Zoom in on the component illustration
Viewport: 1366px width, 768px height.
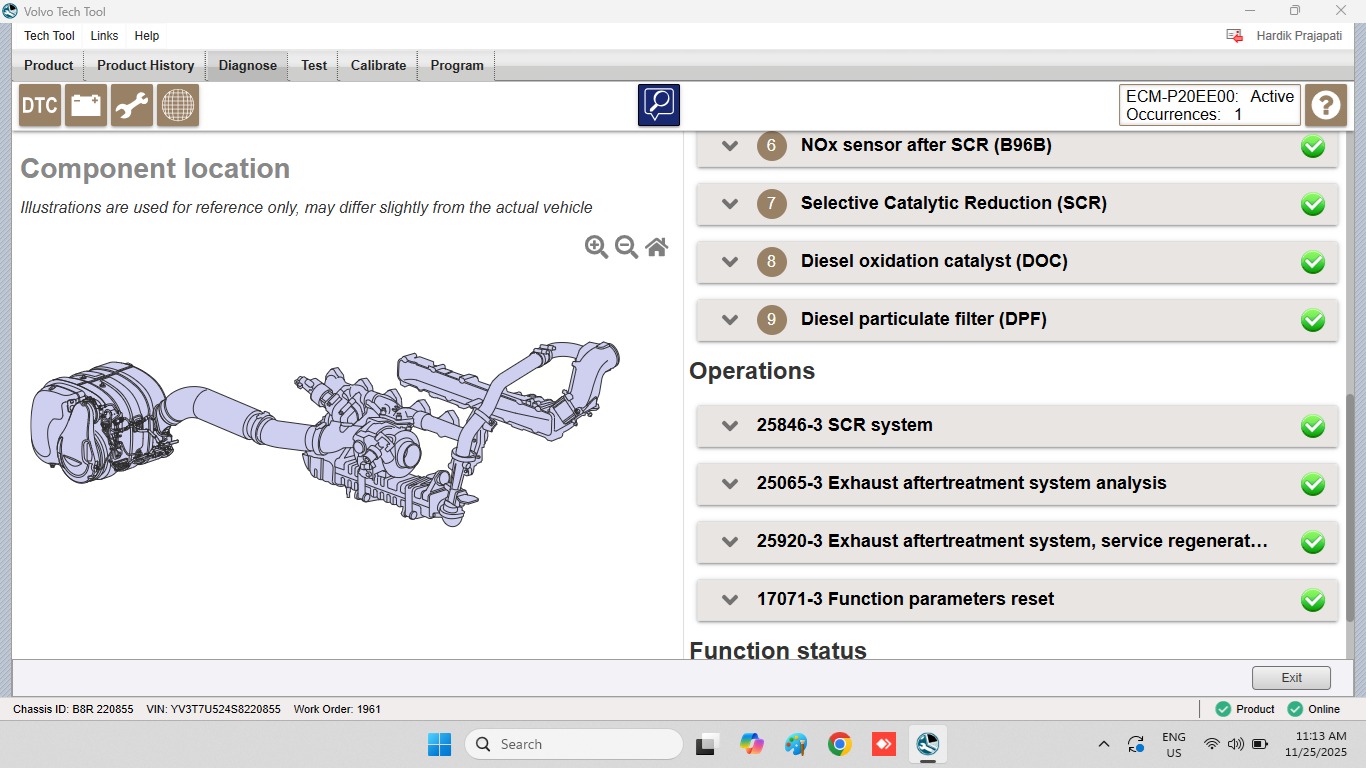tap(596, 247)
